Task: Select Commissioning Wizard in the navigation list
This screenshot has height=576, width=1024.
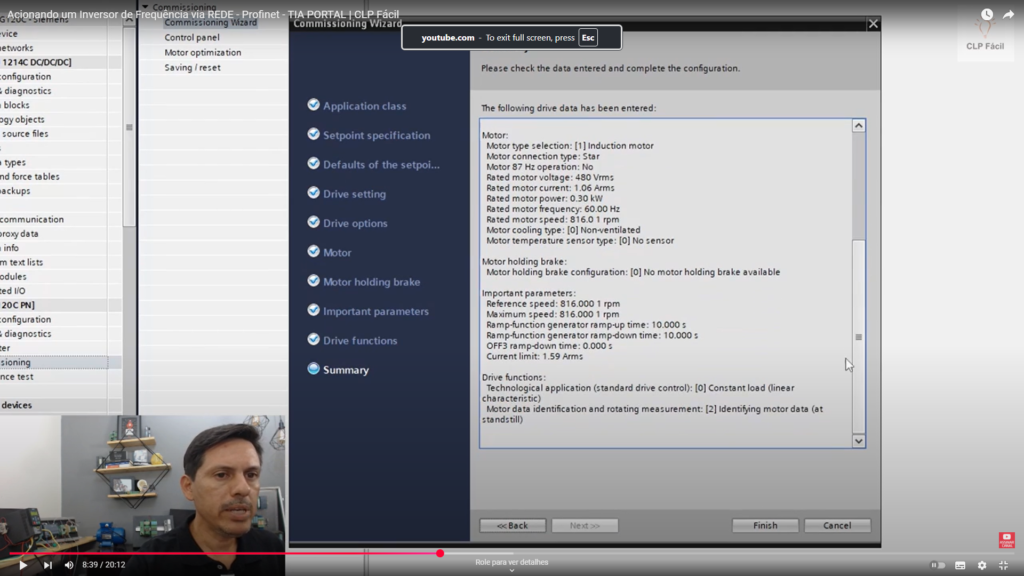Action: (x=210, y=23)
